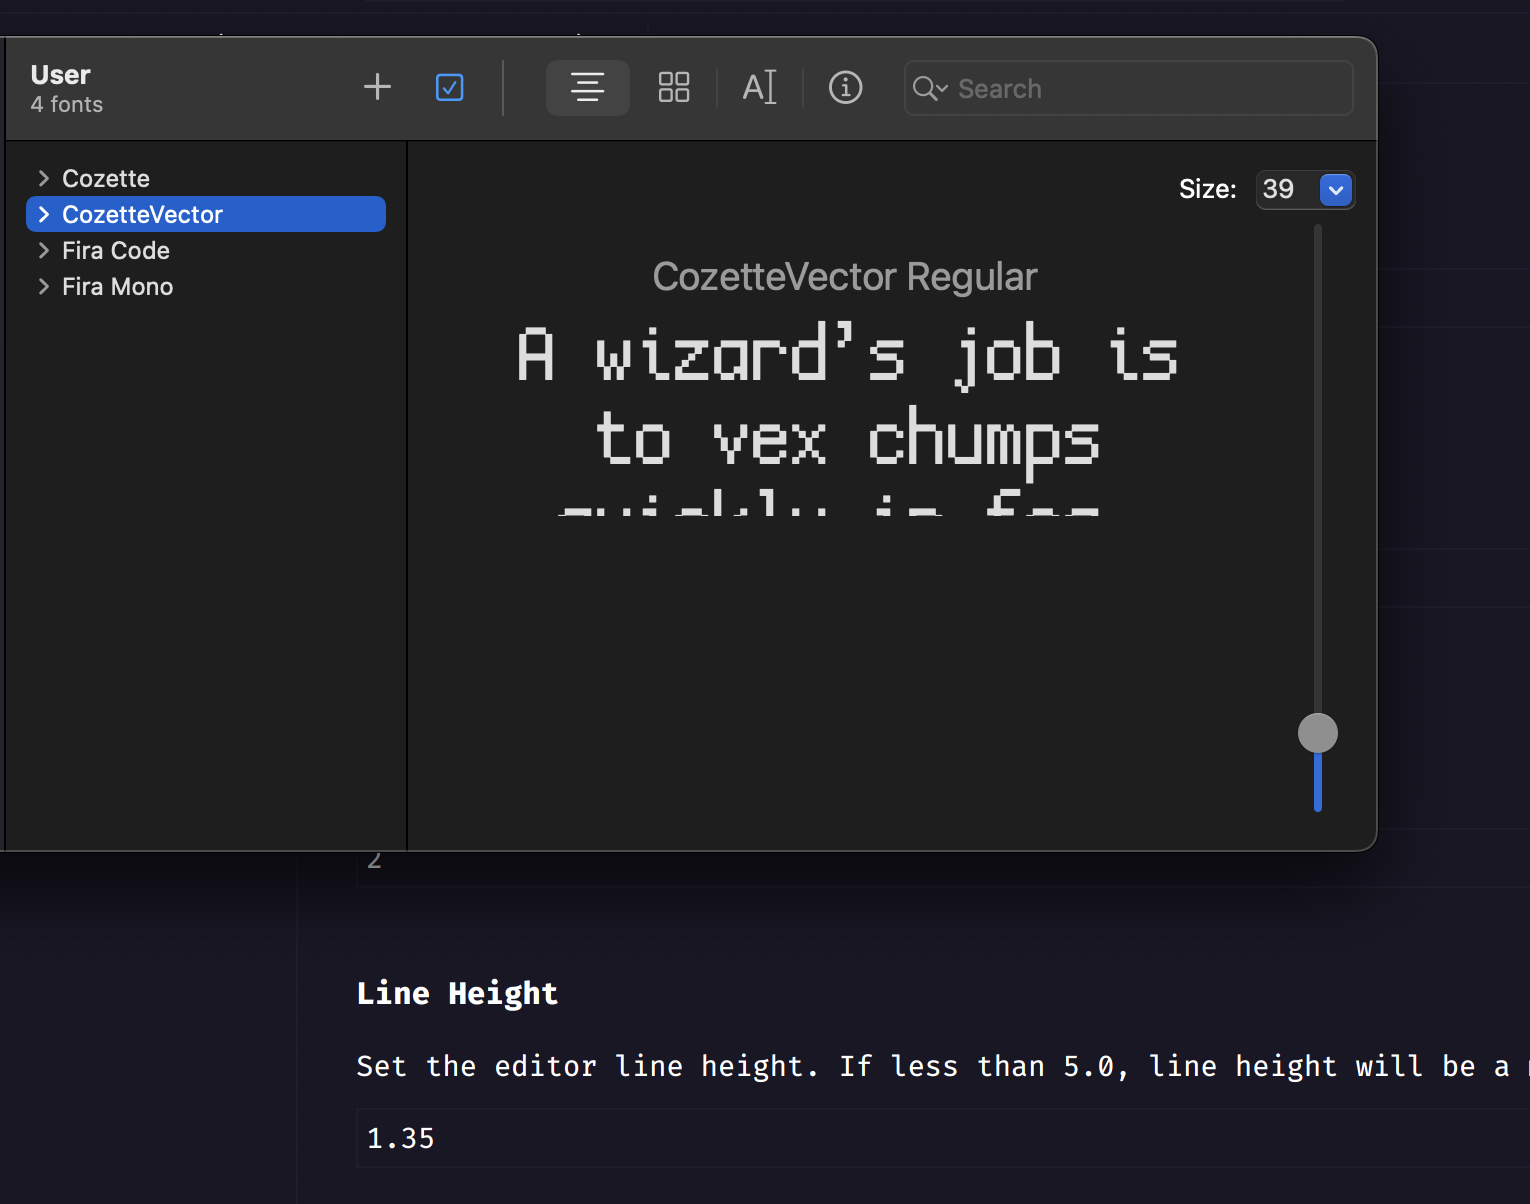This screenshot has width=1530, height=1204.
Task: Click the CozetteVector Regular preview heading
Action: tap(845, 276)
